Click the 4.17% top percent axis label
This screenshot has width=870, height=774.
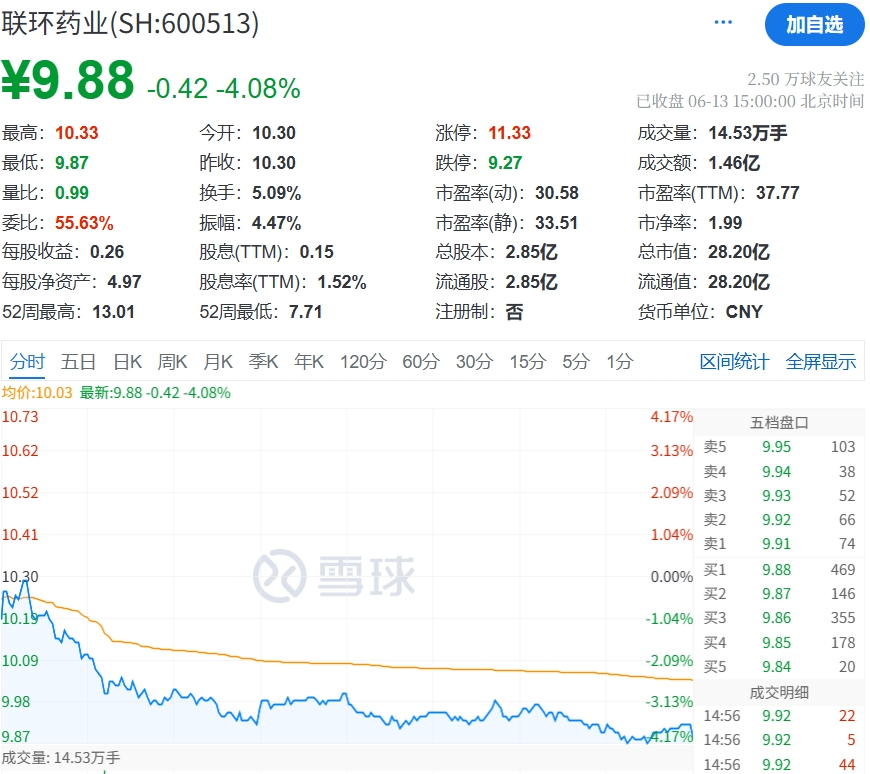671,417
